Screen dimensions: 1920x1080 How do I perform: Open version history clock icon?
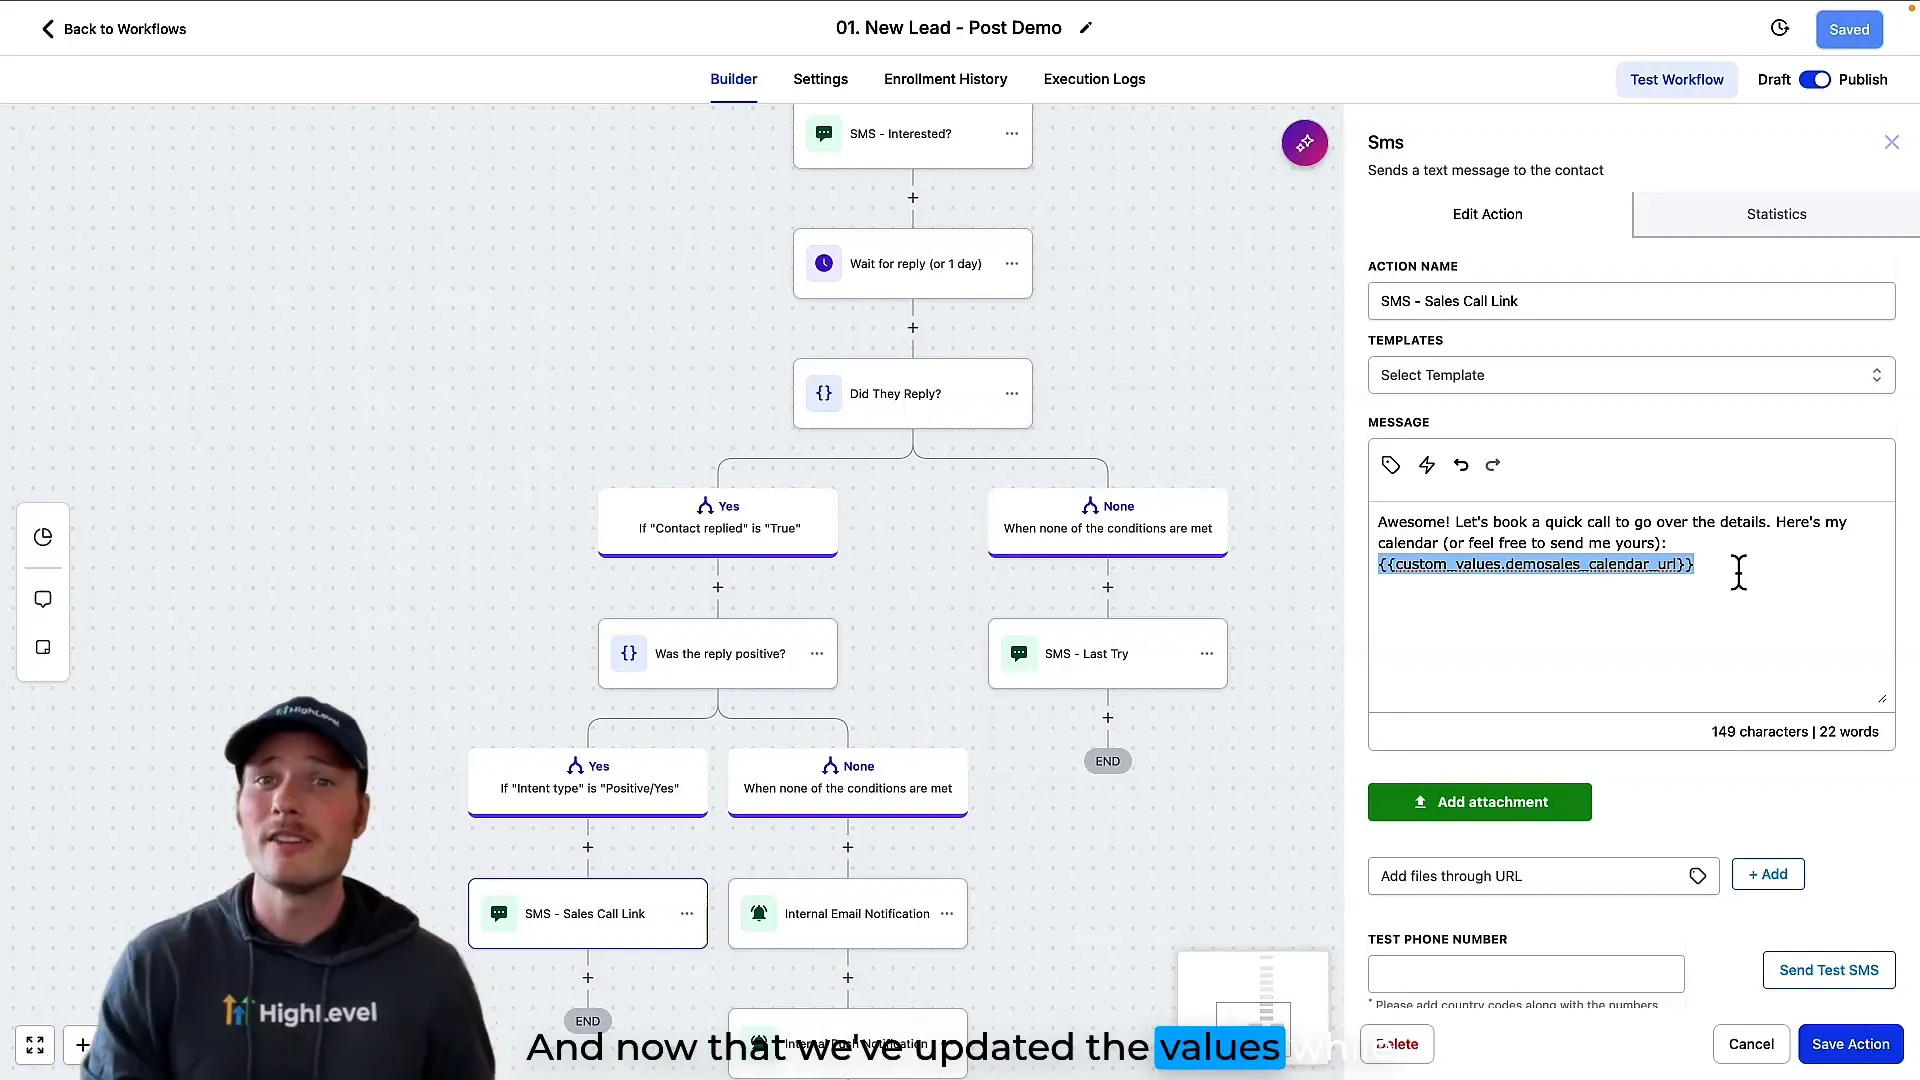1780,28
